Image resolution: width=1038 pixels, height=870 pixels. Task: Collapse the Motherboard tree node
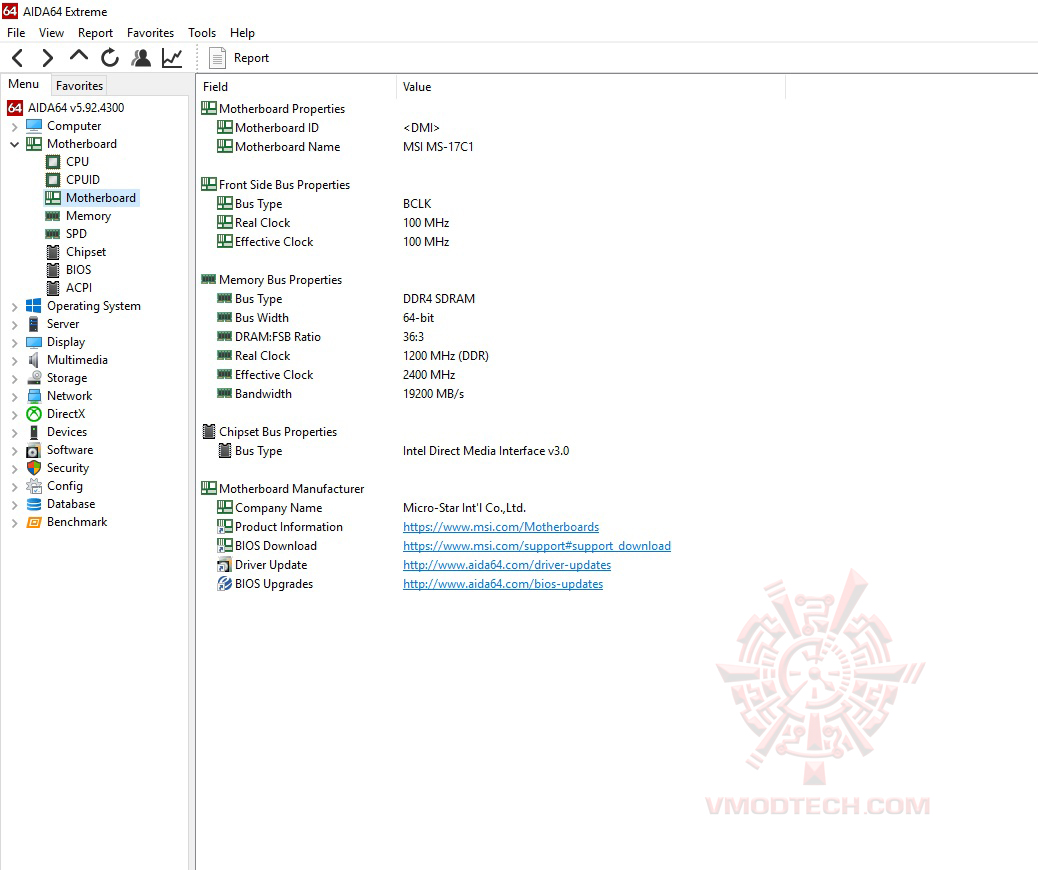point(12,143)
